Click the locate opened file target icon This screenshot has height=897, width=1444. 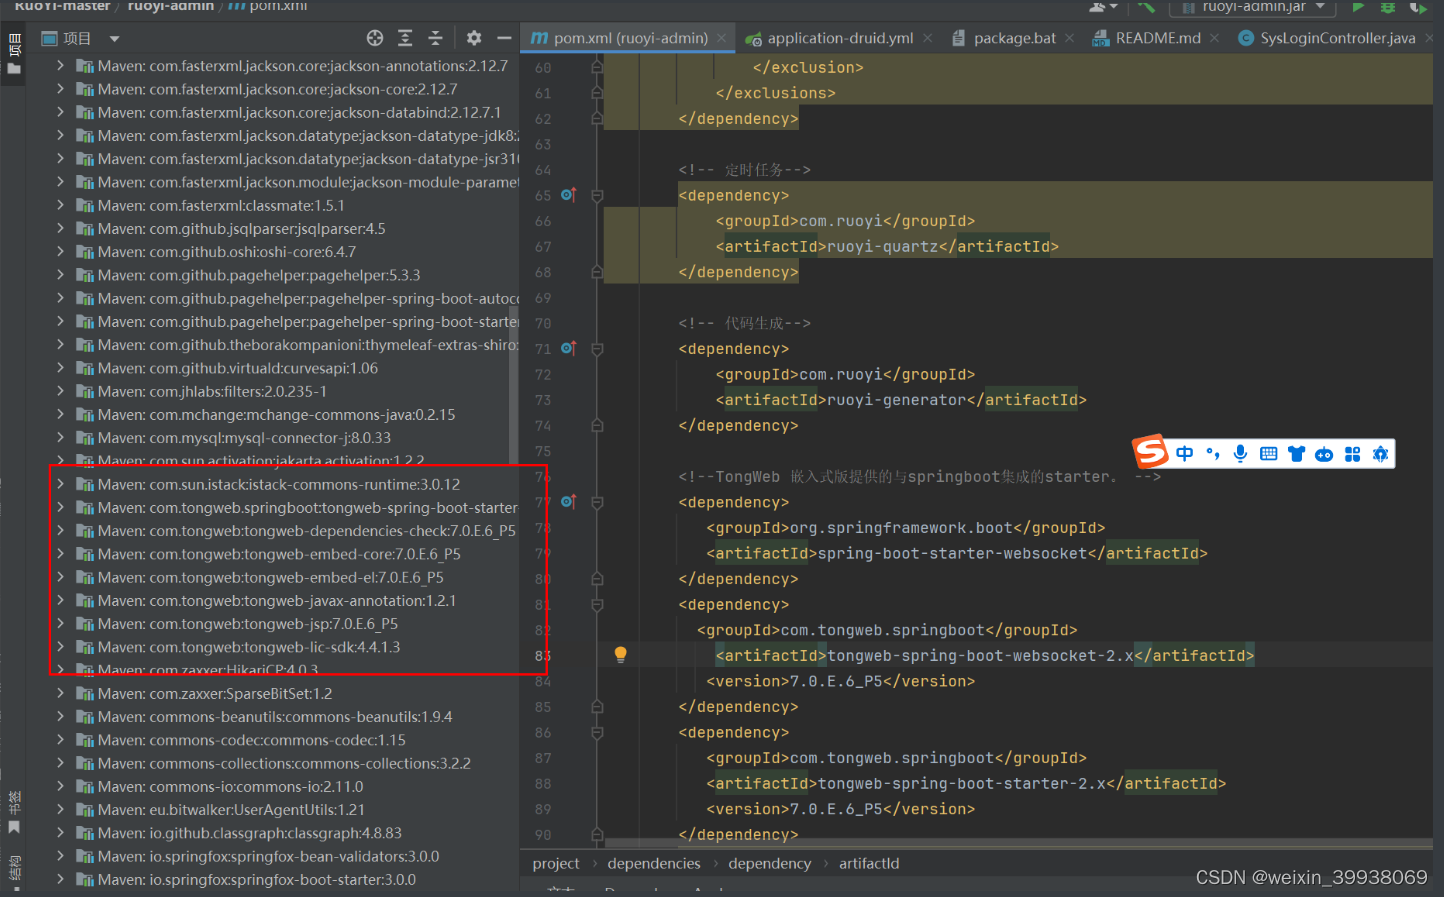click(x=375, y=38)
